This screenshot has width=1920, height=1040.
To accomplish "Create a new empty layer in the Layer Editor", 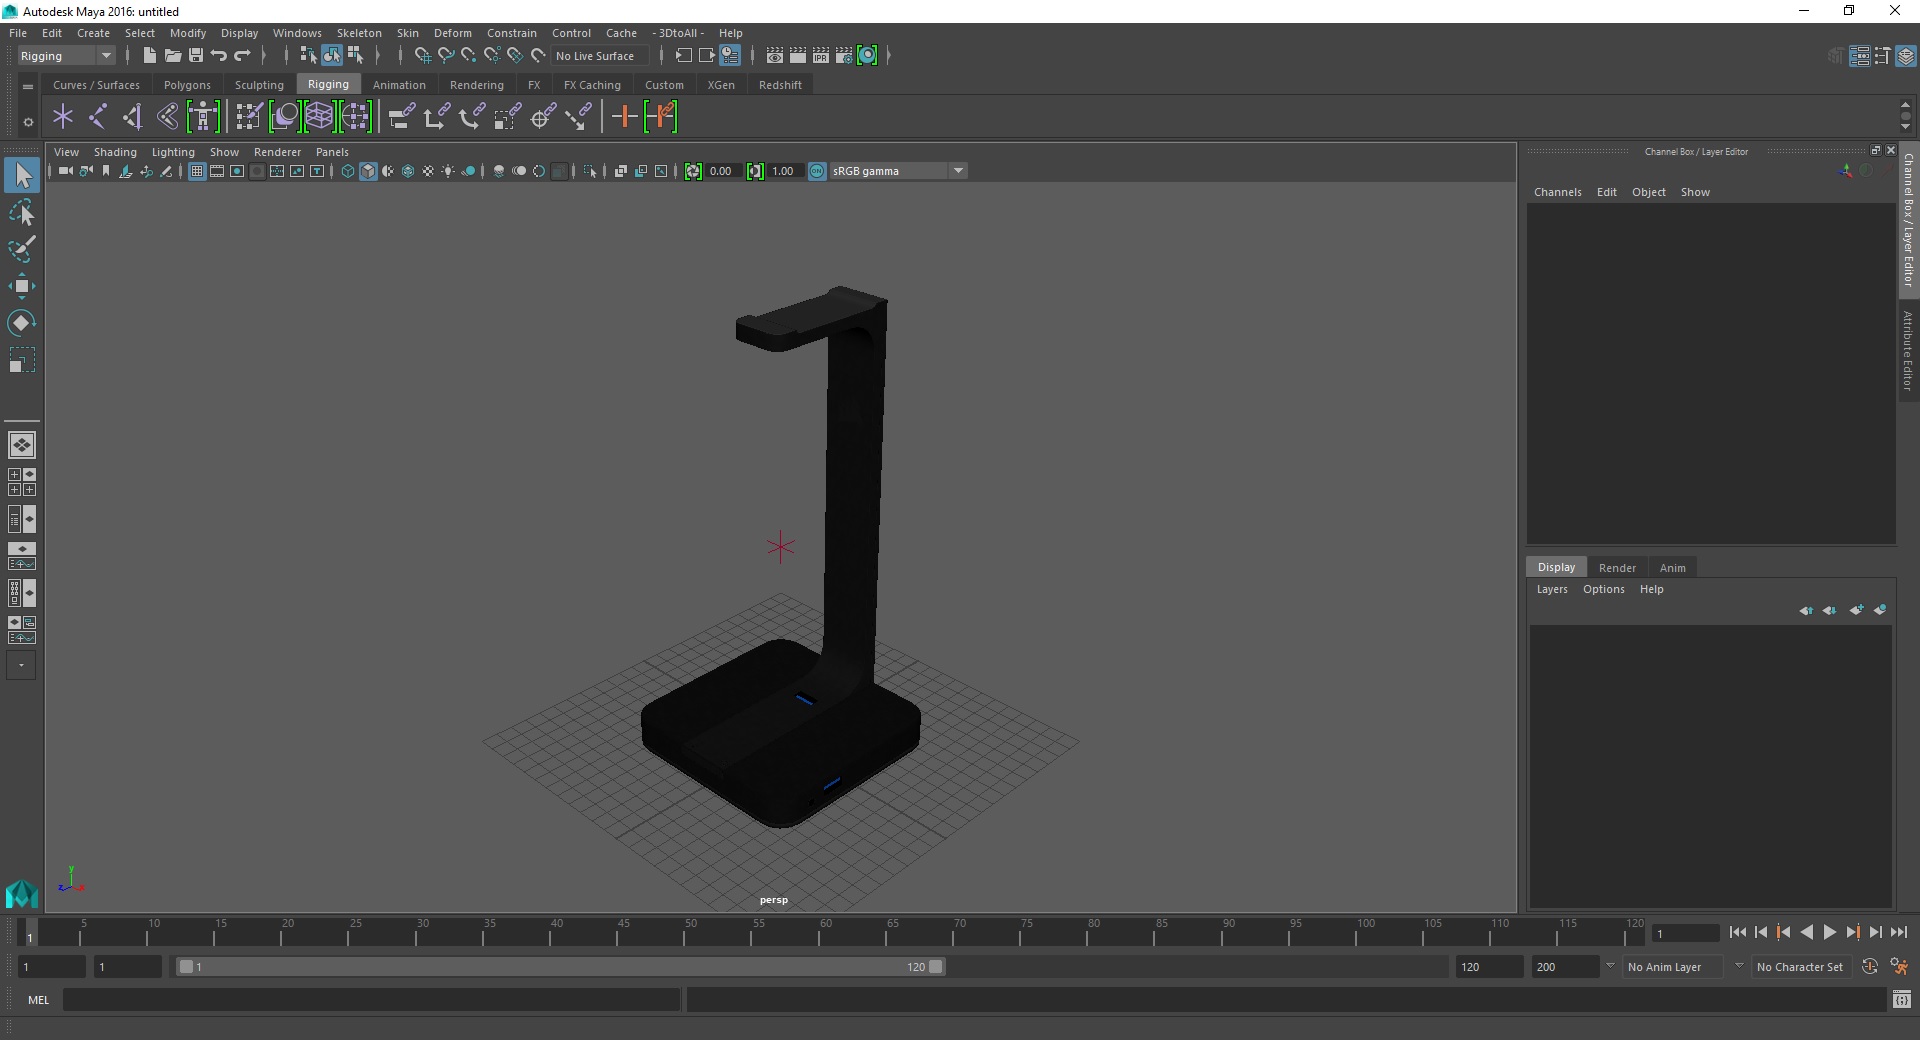I will [1857, 610].
